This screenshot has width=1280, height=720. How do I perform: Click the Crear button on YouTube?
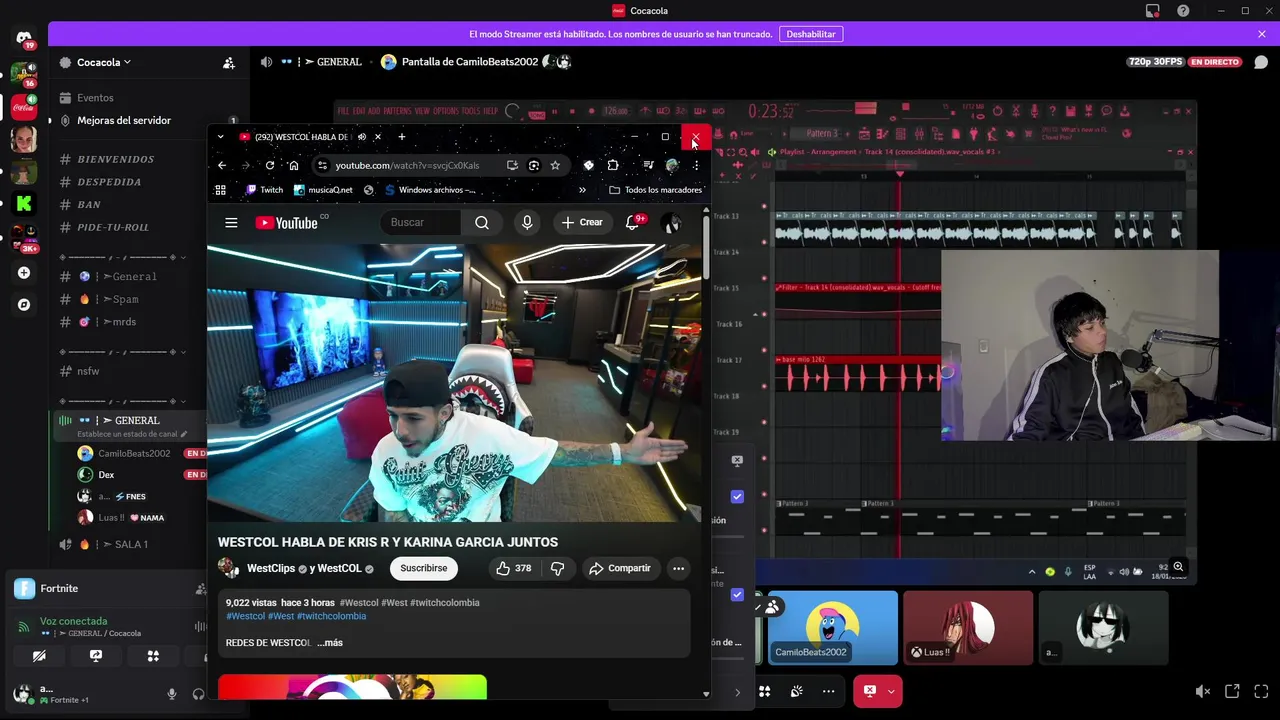pyautogui.click(x=582, y=223)
